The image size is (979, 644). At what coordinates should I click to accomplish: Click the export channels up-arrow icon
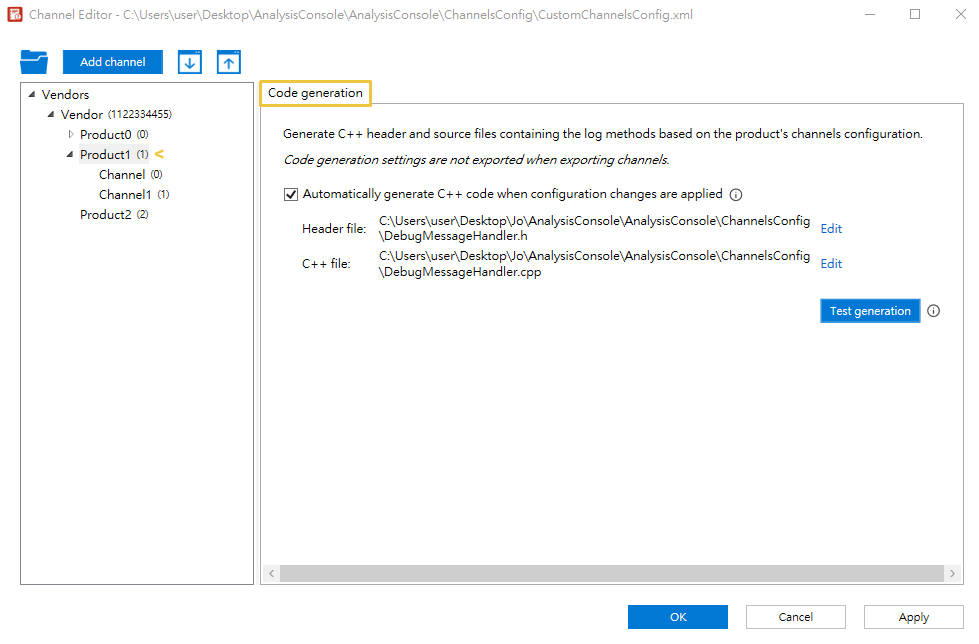point(229,62)
